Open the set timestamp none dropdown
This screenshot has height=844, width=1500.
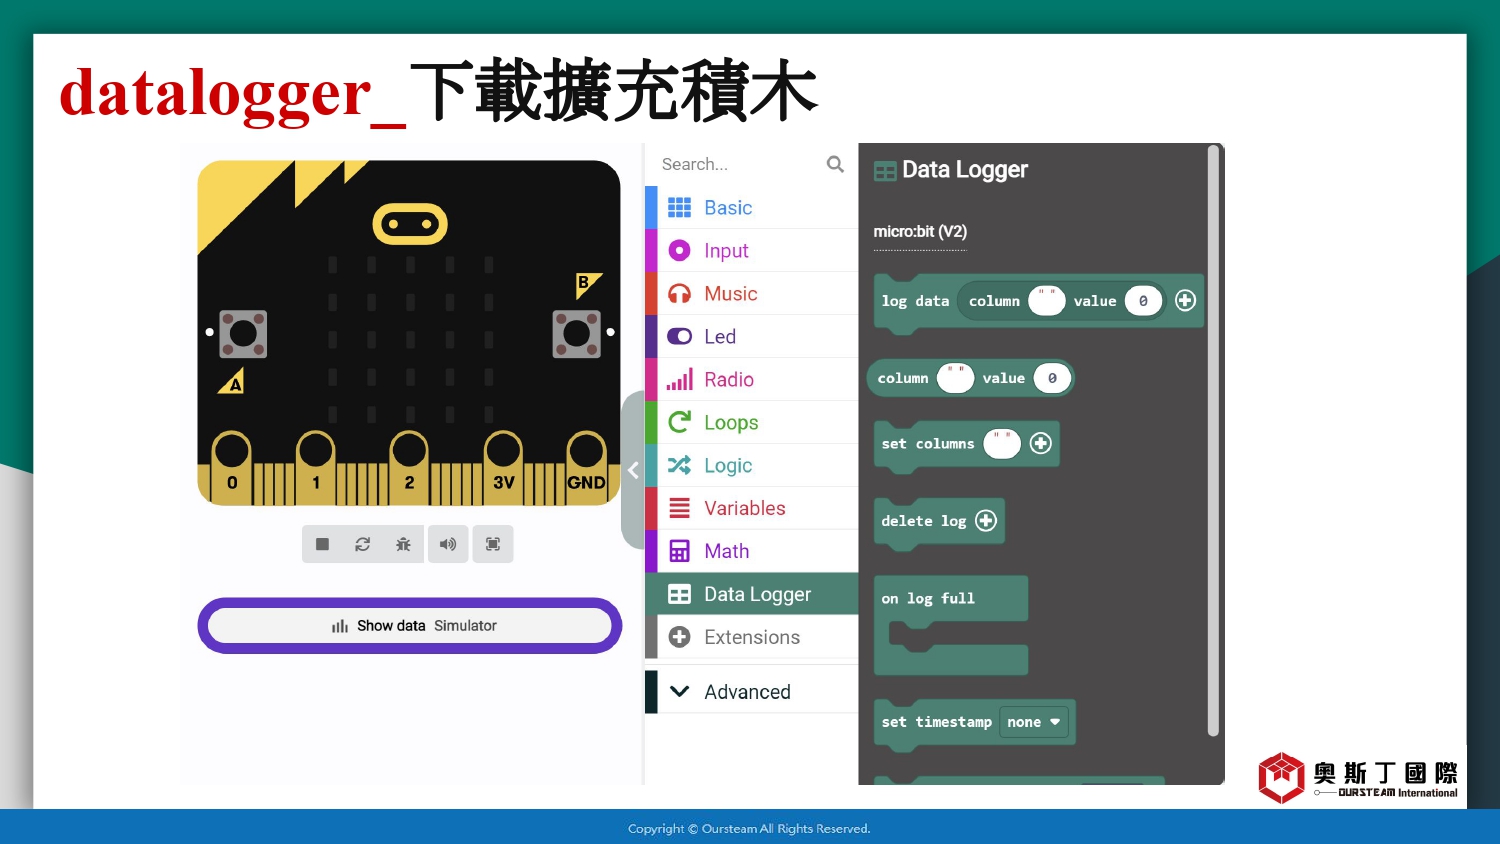(1034, 722)
